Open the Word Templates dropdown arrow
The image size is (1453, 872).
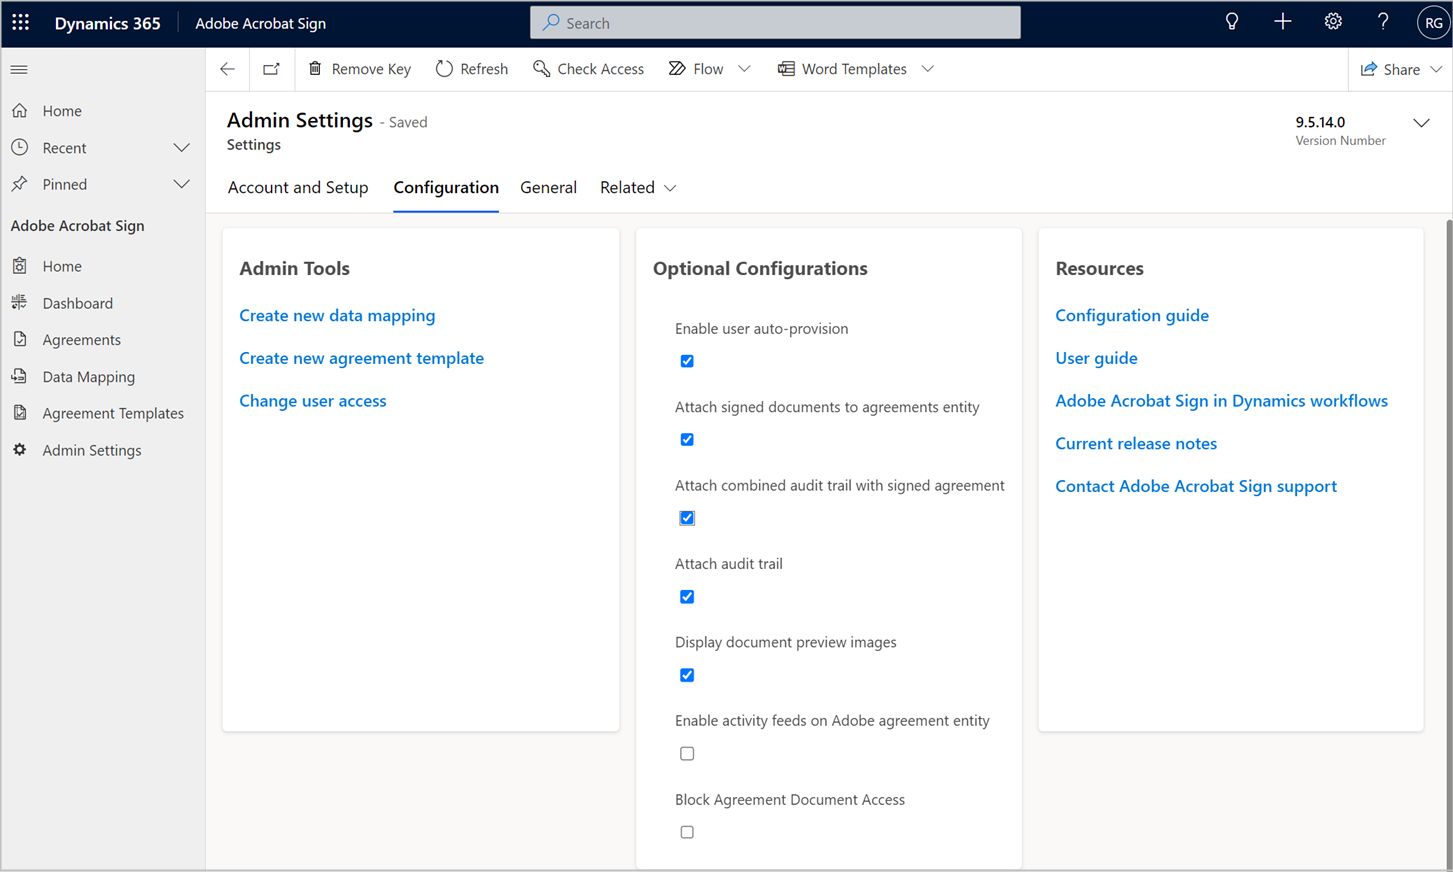(x=927, y=69)
